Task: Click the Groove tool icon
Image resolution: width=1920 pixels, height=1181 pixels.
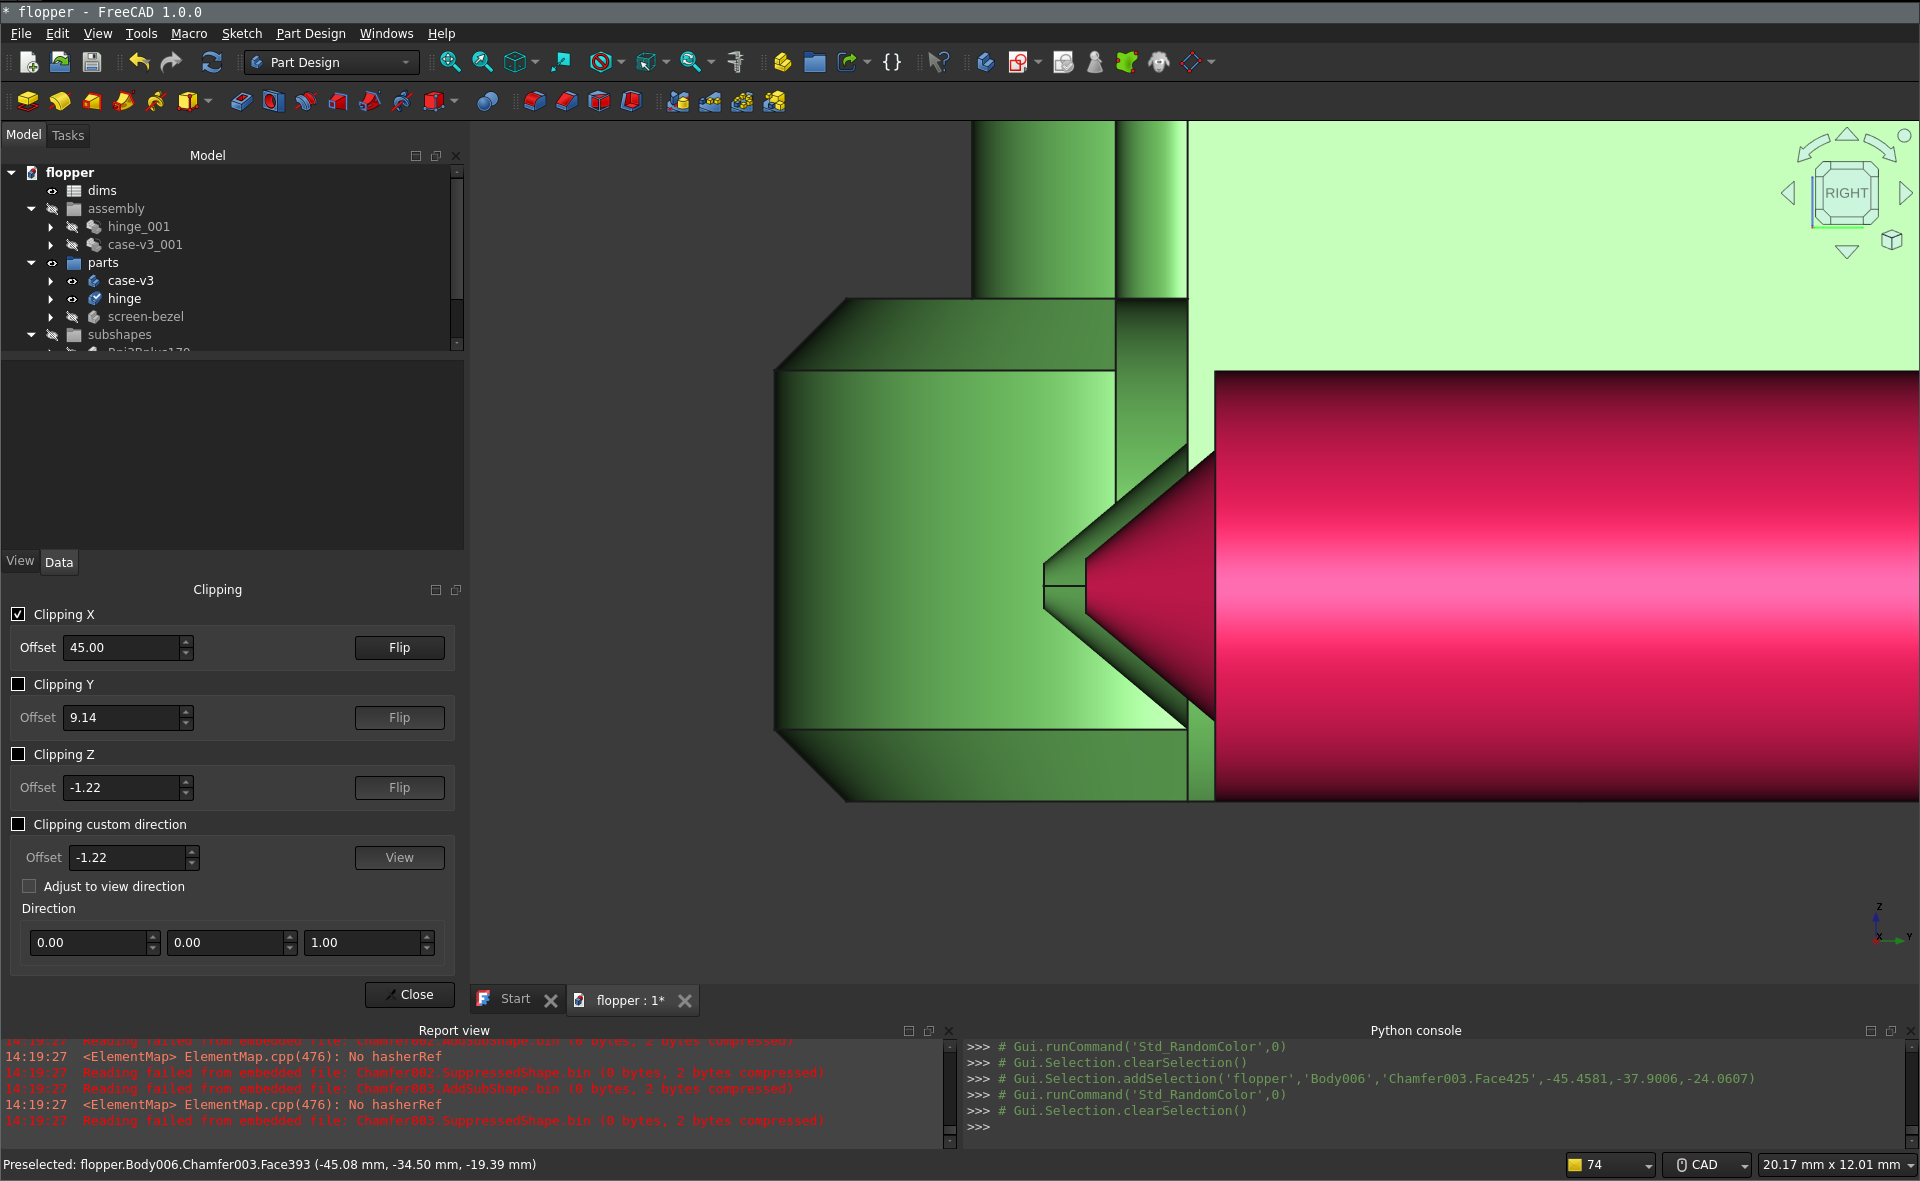Action: pyautogui.click(x=305, y=101)
